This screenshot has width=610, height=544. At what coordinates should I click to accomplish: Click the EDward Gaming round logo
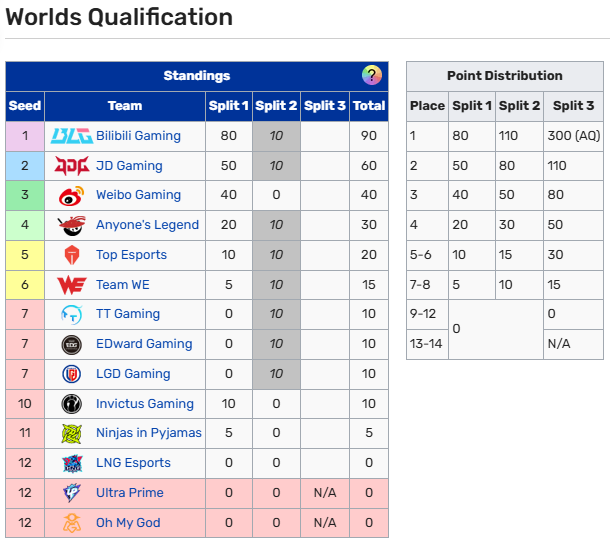point(72,345)
